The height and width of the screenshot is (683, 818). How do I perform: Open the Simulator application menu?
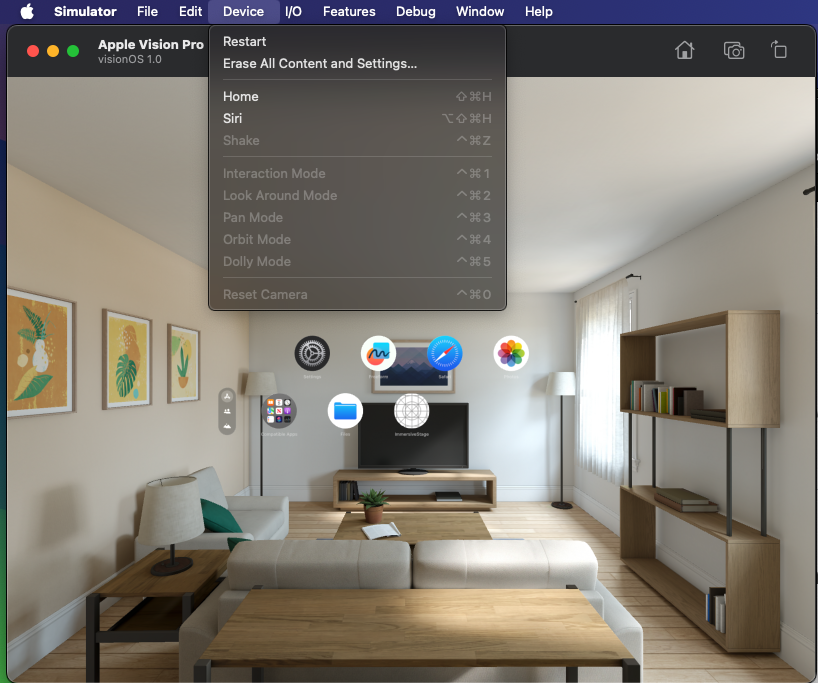[85, 11]
